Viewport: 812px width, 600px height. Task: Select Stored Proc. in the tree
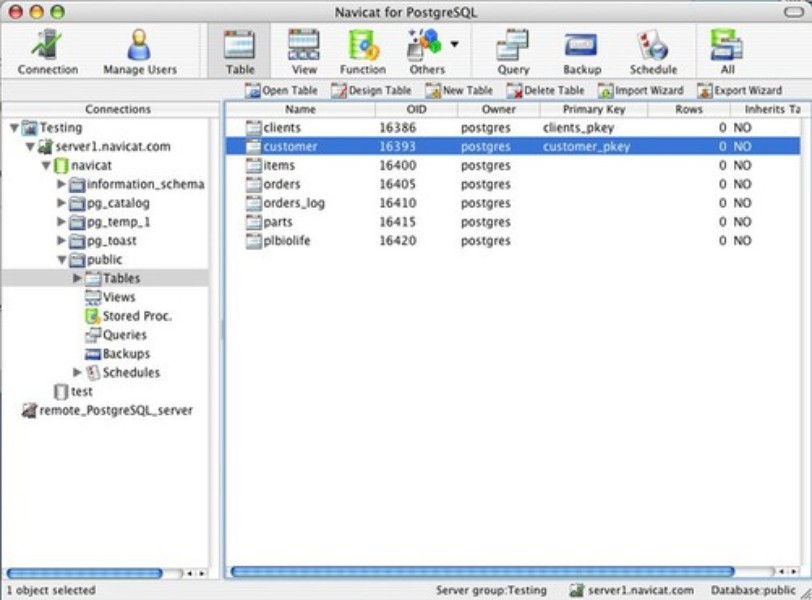[x=136, y=316]
